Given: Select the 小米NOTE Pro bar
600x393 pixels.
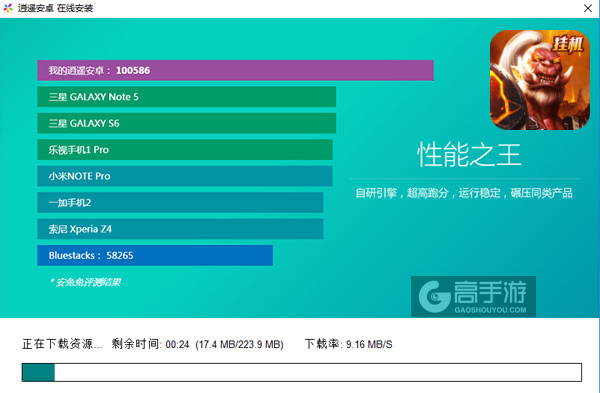Looking at the screenshot, I should pyautogui.click(x=185, y=176).
